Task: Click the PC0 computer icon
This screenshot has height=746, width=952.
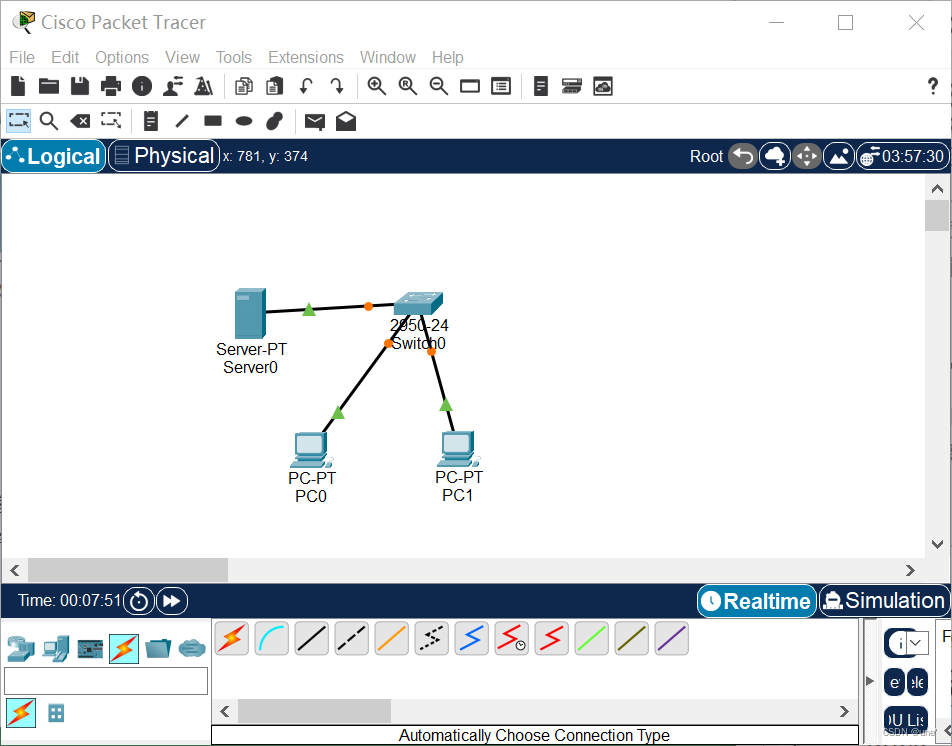Action: pos(311,450)
